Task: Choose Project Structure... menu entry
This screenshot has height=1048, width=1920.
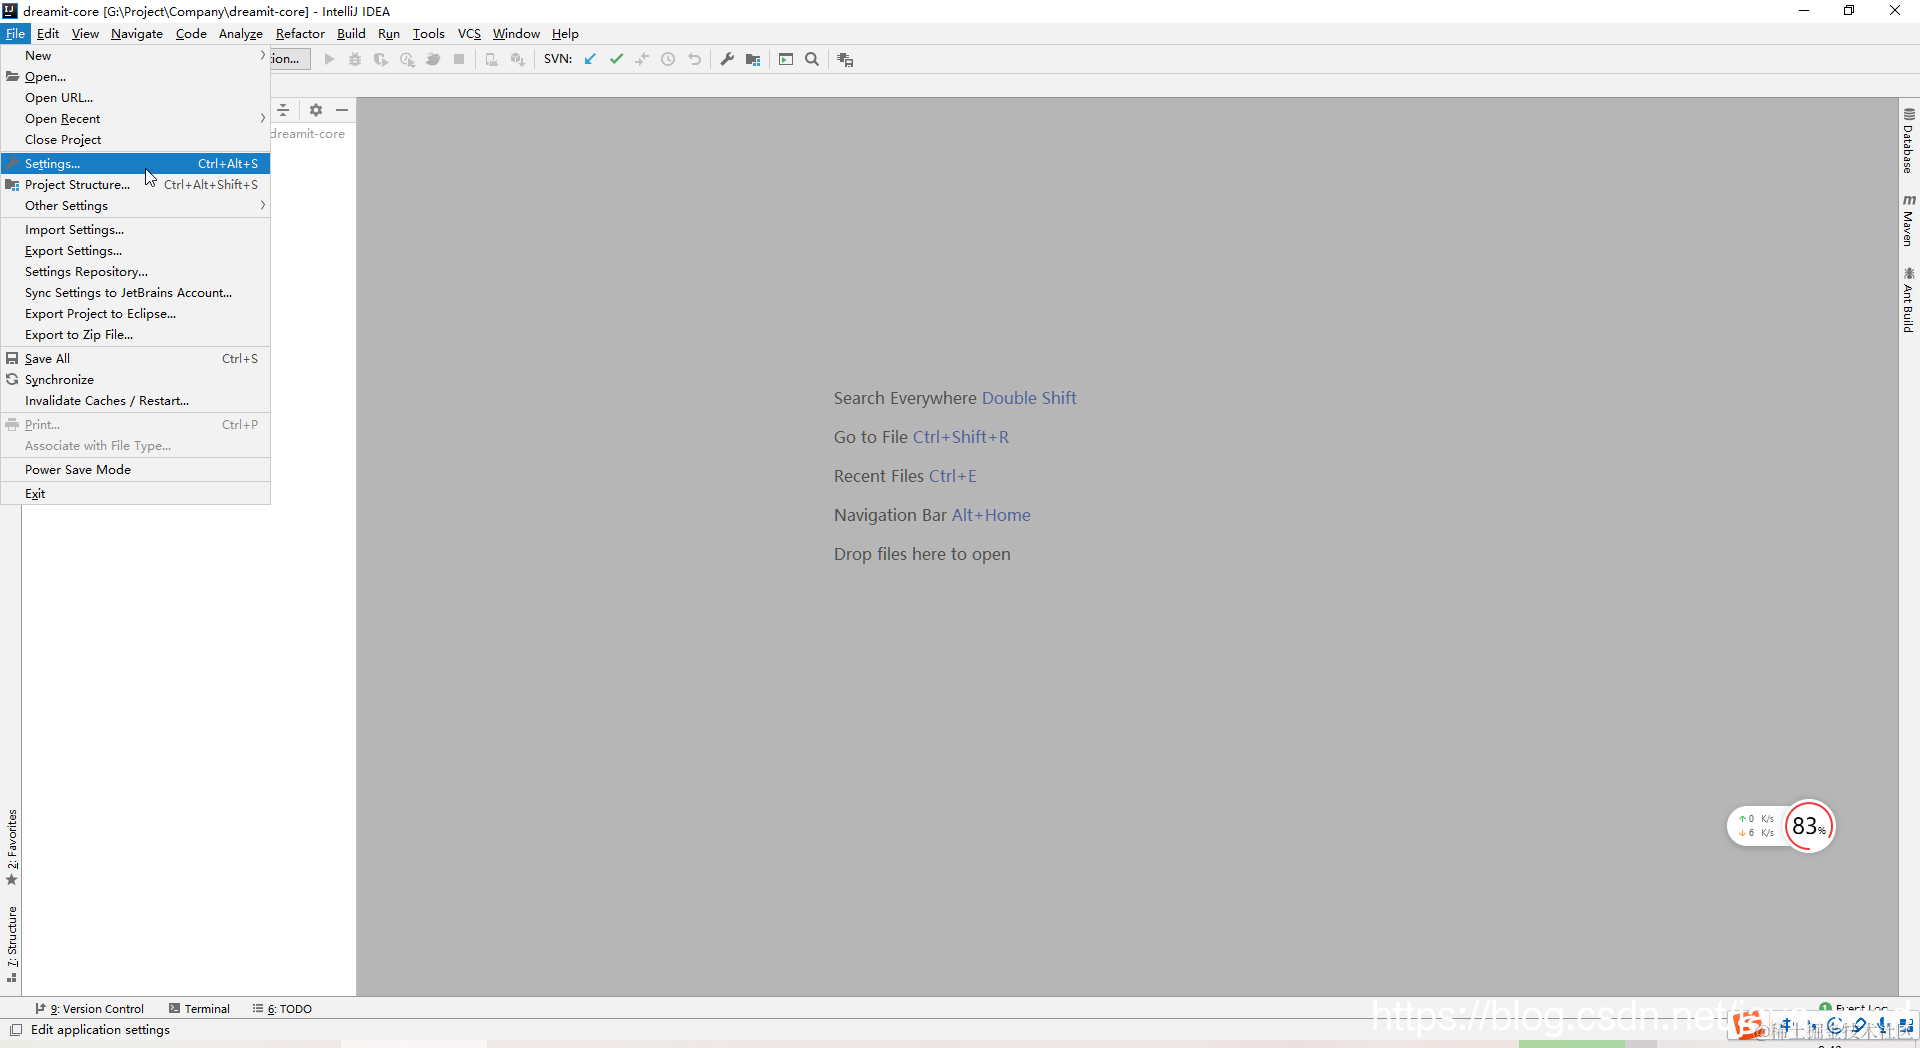Action: [x=136, y=185]
